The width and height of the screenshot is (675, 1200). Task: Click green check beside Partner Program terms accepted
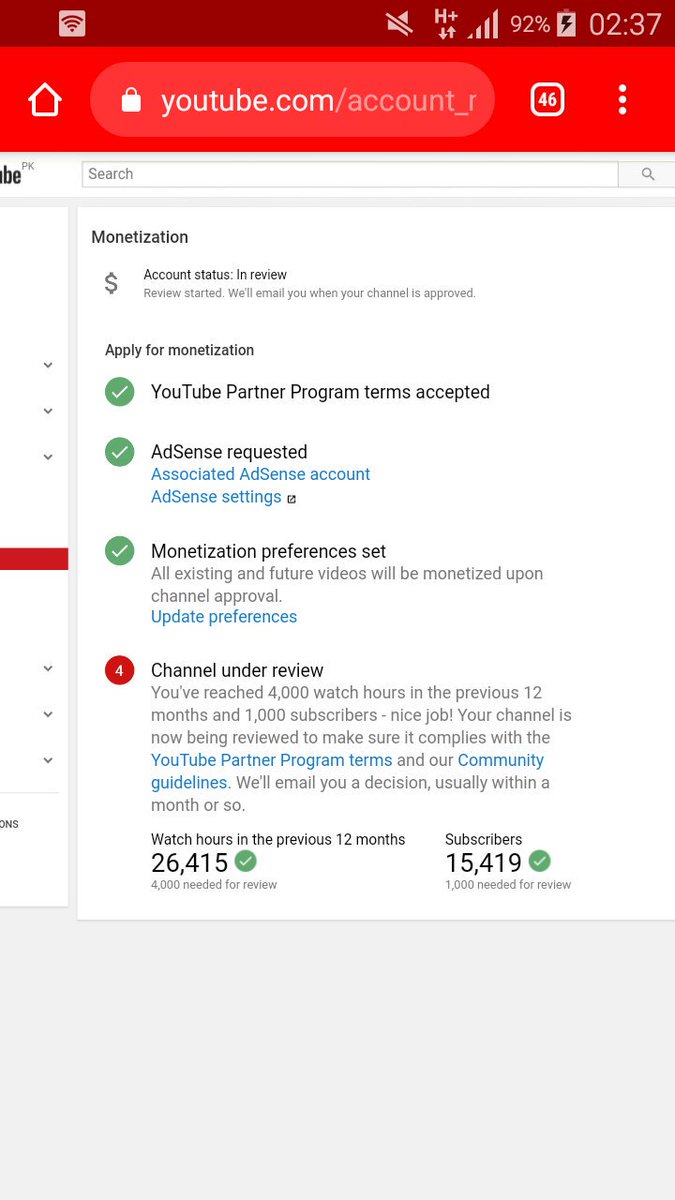point(120,392)
